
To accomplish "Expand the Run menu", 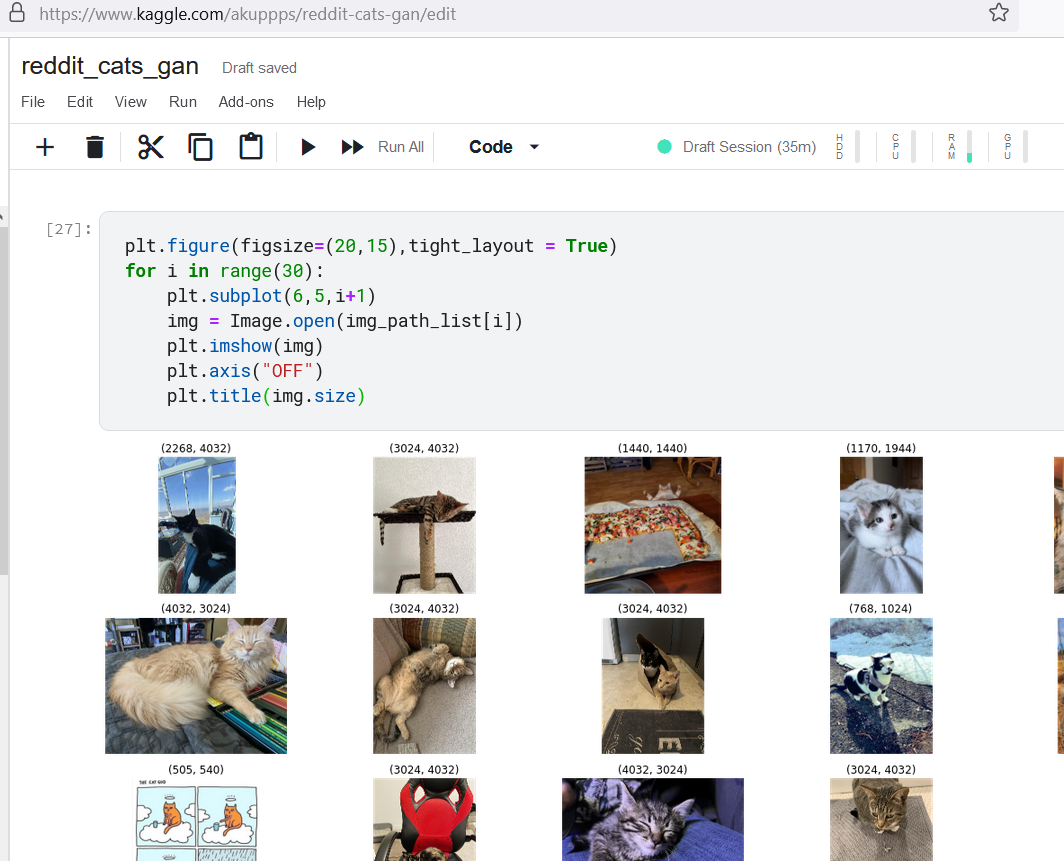I will [182, 101].
